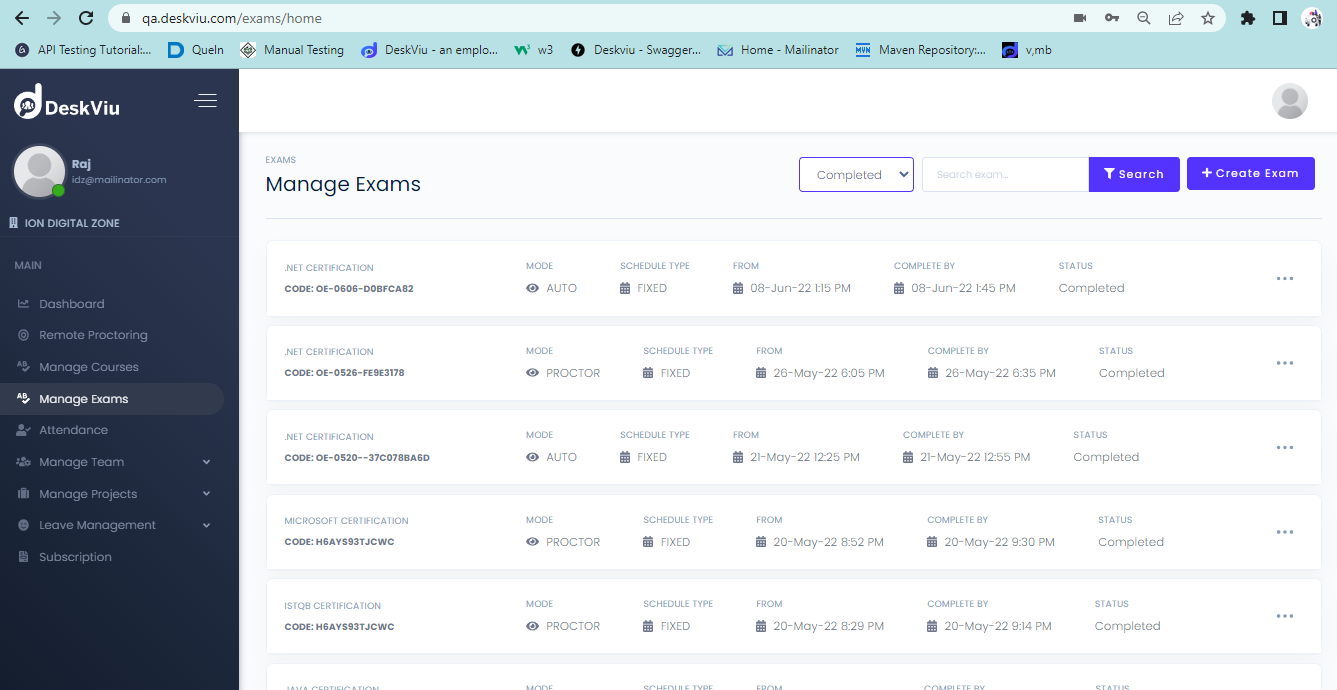Viewport: 1337px width, 690px height.
Task: Click eye icon for Microsoft Certification exam
Action: click(533, 542)
